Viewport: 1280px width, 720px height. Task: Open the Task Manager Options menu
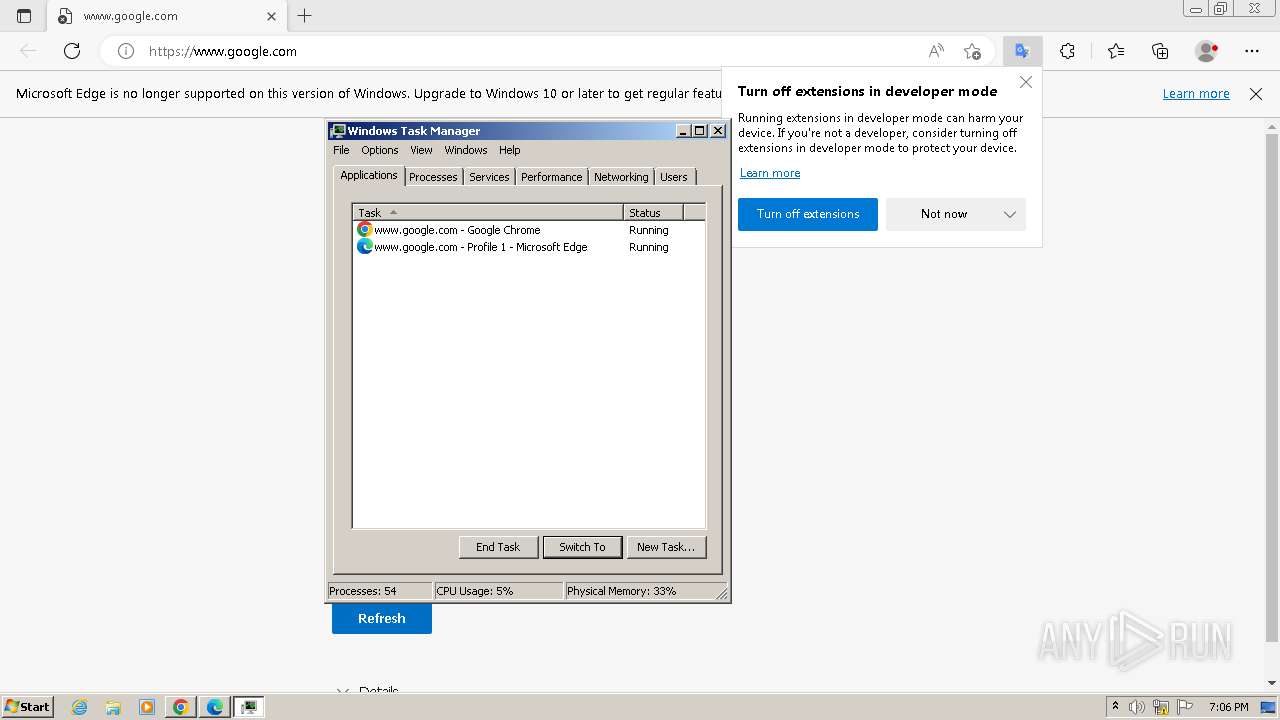(x=380, y=150)
